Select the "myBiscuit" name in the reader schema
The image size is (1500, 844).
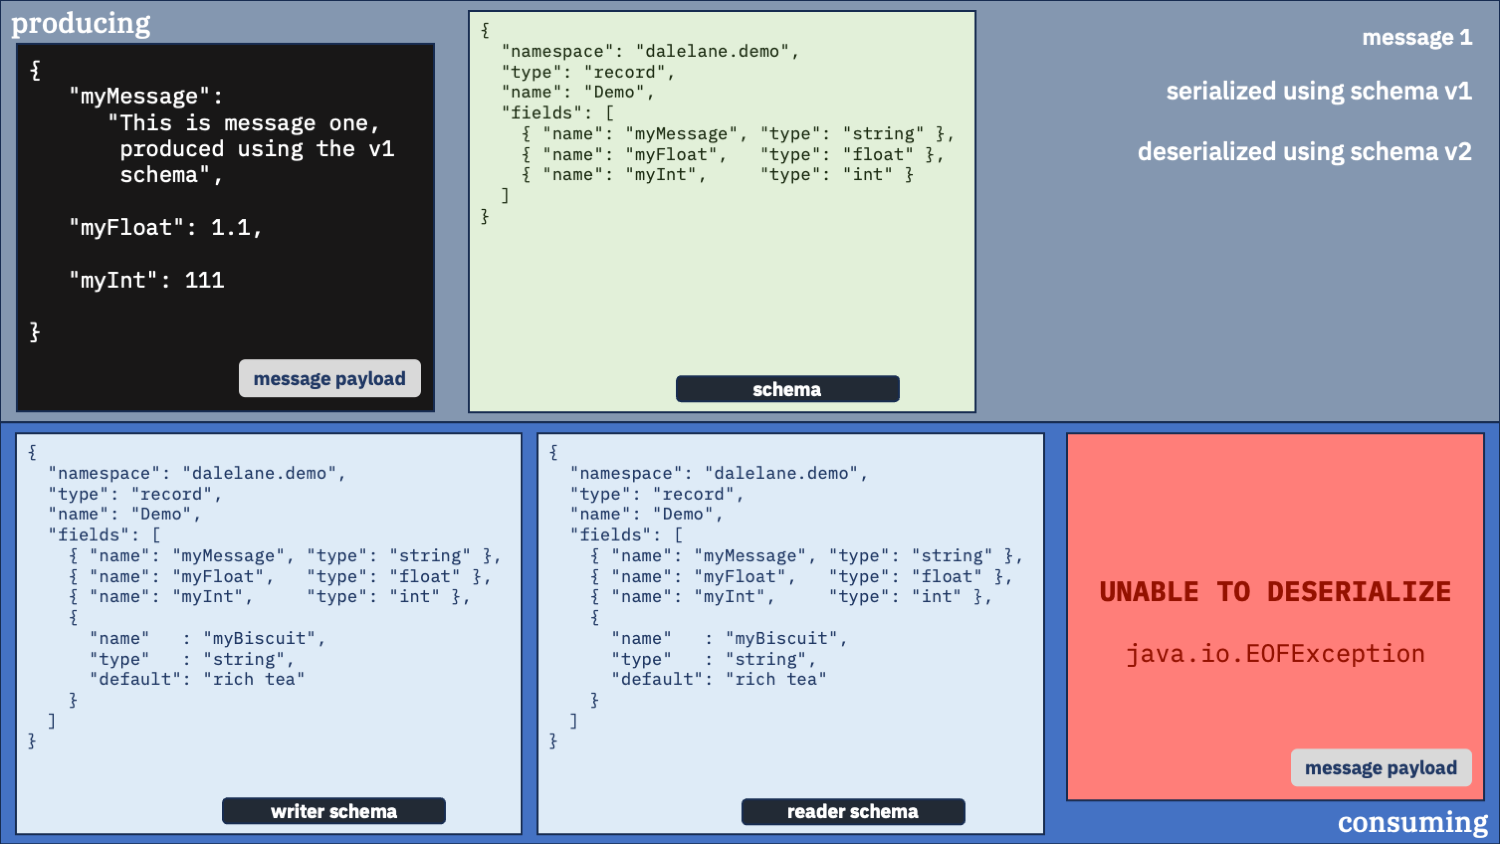coord(785,639)
